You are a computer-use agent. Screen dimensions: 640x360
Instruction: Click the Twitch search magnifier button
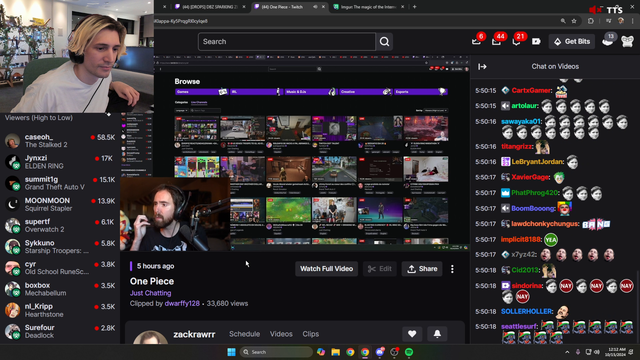pos(384,42)
